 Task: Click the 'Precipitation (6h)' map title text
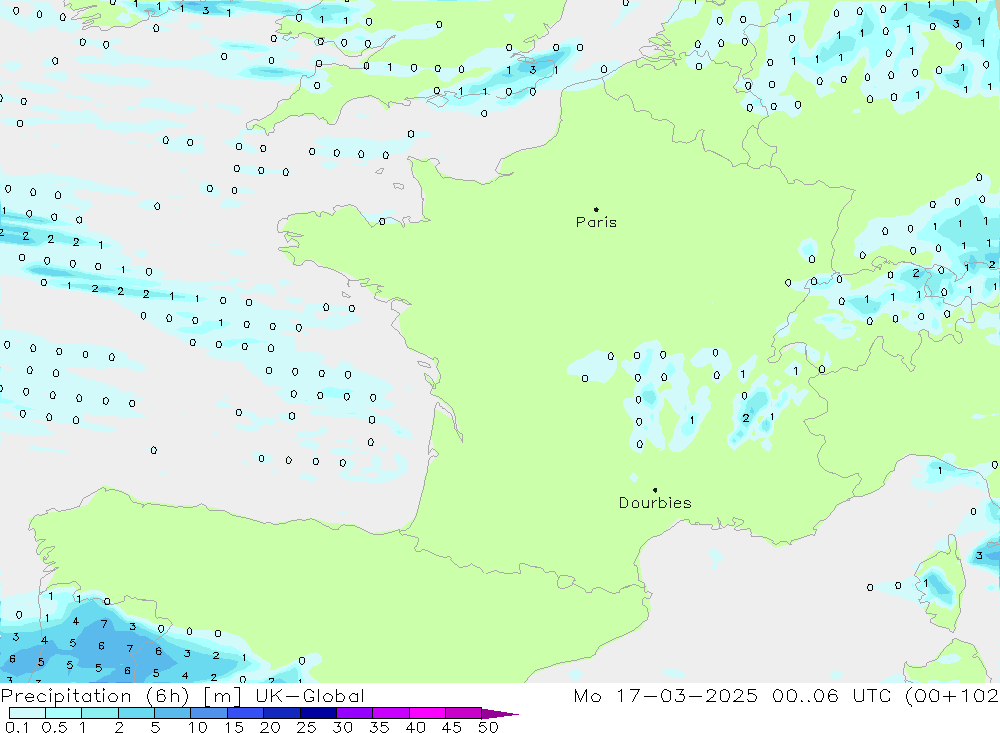coord(95,695)
